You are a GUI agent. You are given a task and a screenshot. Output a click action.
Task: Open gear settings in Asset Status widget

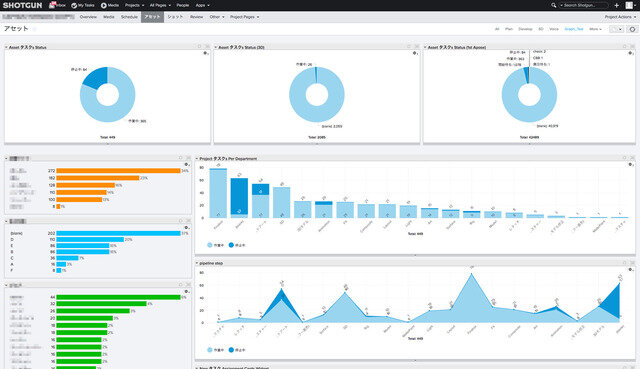click(205, 53)
